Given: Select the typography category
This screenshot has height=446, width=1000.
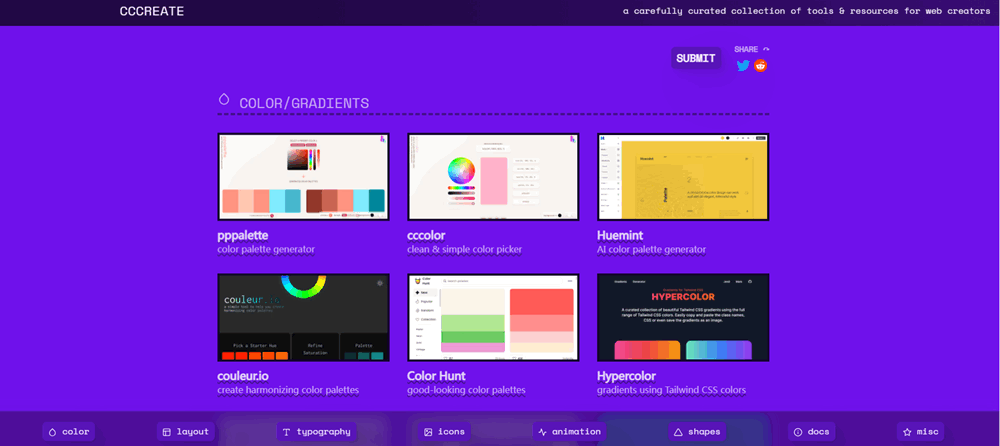Looking at the screenshot, I should click(316, 432).
